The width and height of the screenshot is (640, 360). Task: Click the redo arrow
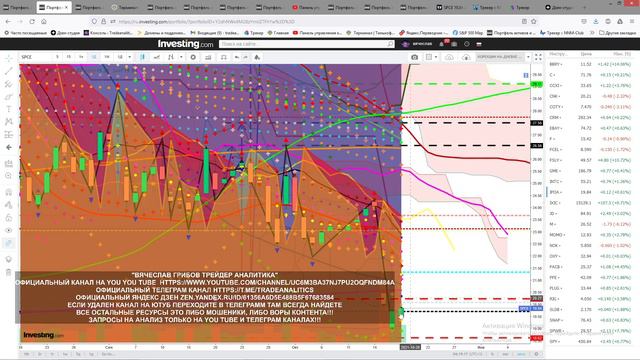coord(245,57)
